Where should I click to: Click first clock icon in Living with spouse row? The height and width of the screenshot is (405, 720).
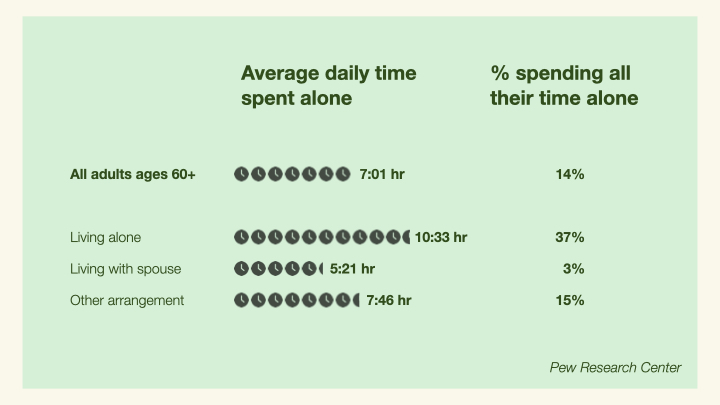pyautogui.click(x=242, y=269)
